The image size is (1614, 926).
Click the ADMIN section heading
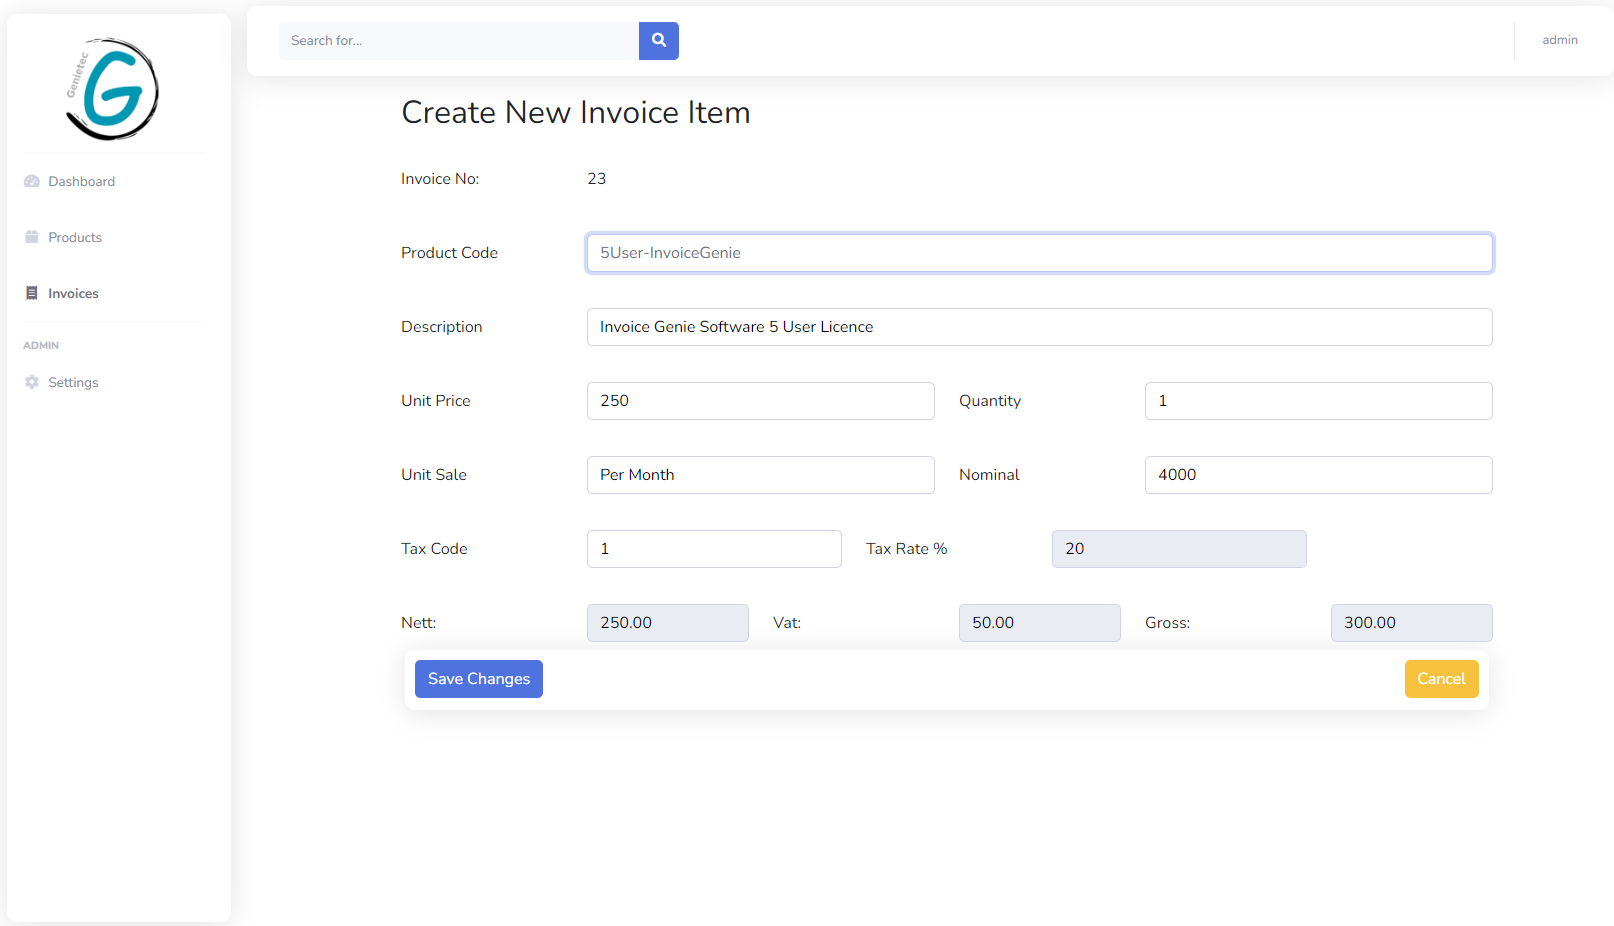(41, 345)
